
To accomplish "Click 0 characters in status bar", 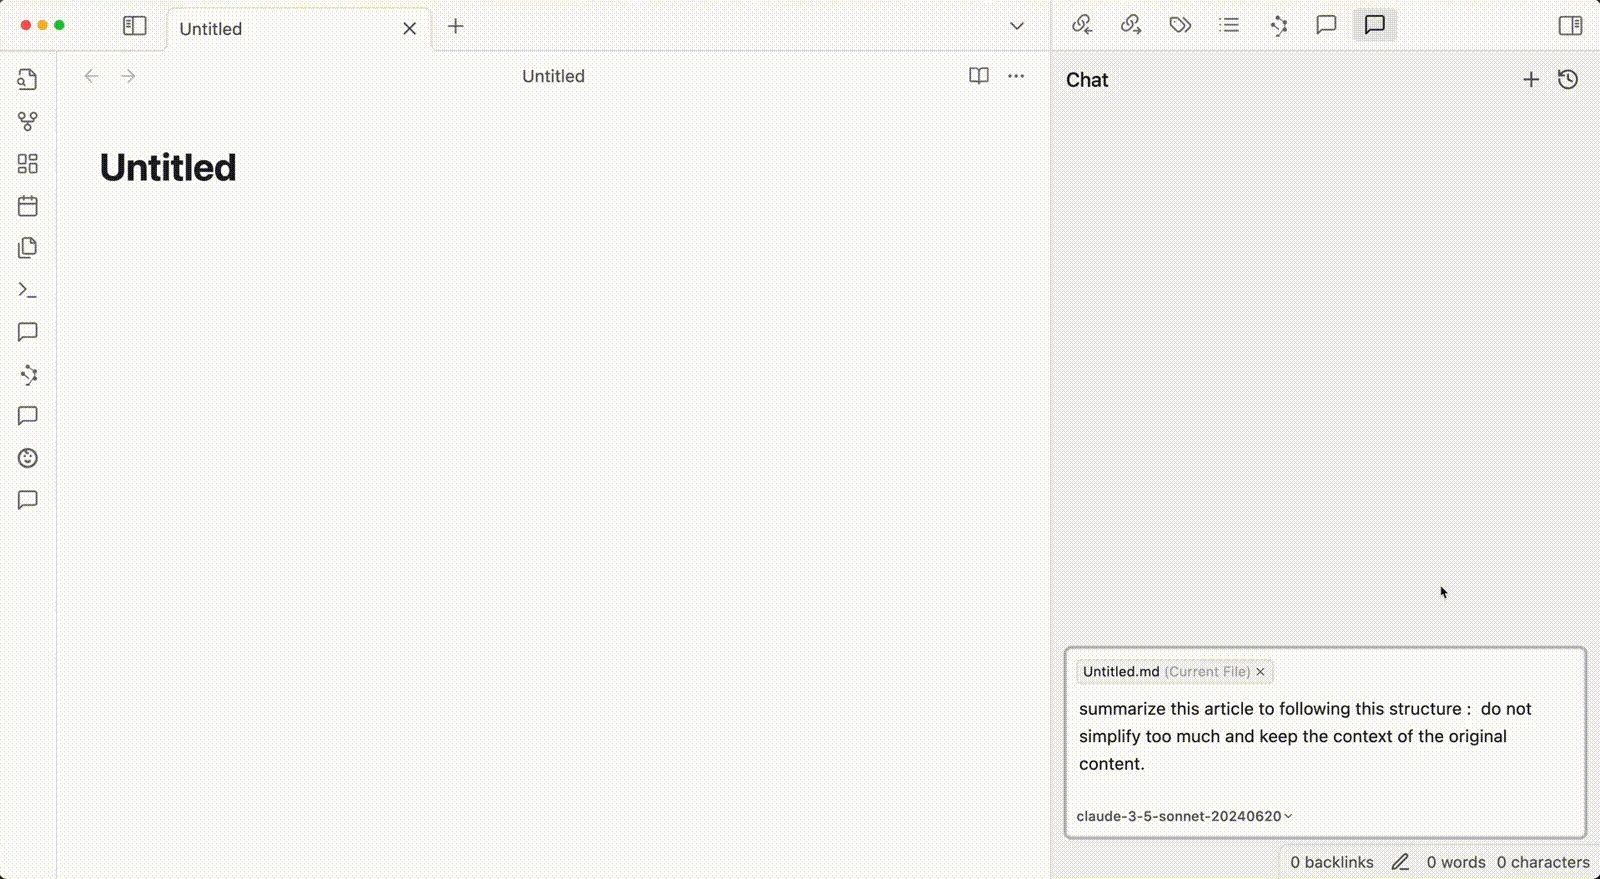I will (1542, 862).
